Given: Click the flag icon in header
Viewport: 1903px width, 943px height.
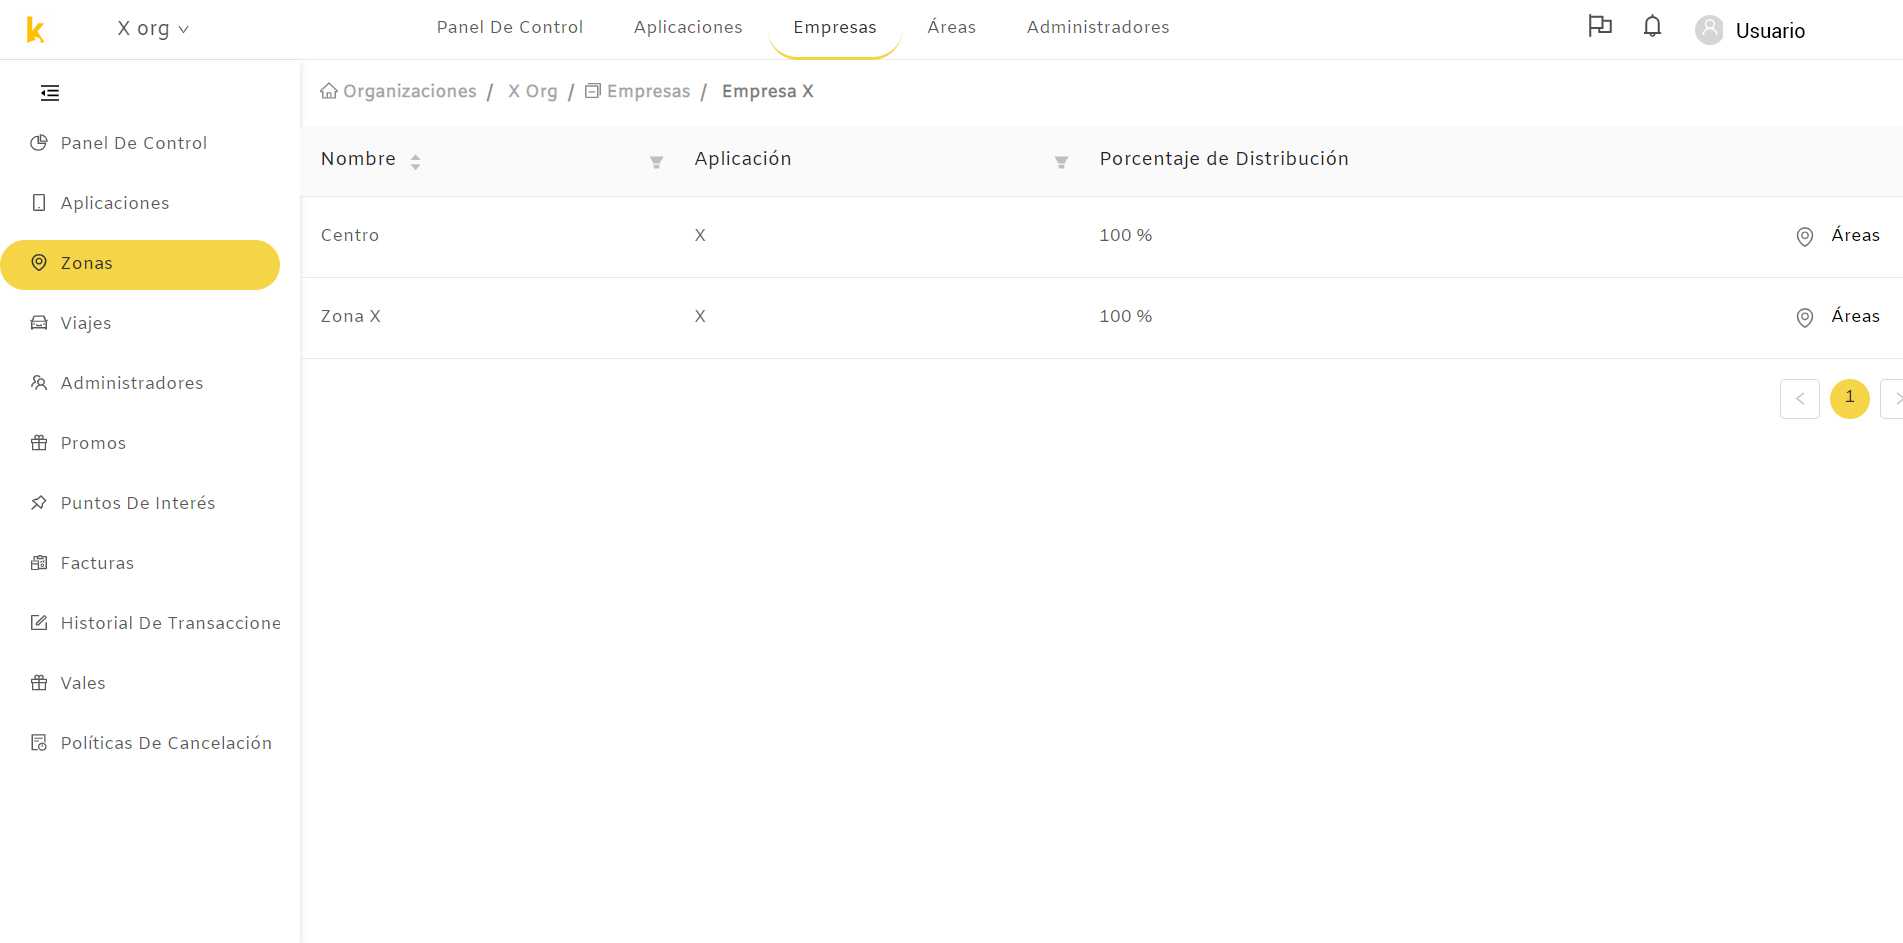Looking at the screenshot, I should tap(1600, 26).
